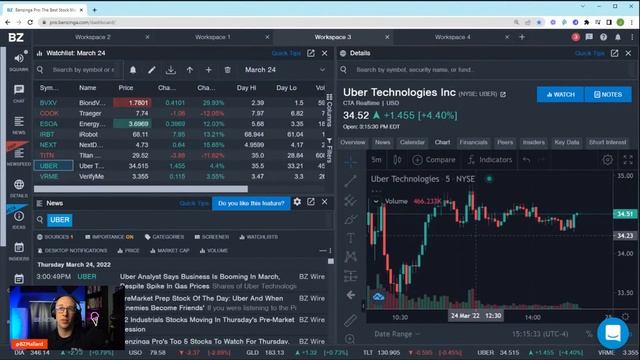Switch to Workspace 1 tab
The width and height of the screenshot is (640, 360).
[x=212, y=37]
